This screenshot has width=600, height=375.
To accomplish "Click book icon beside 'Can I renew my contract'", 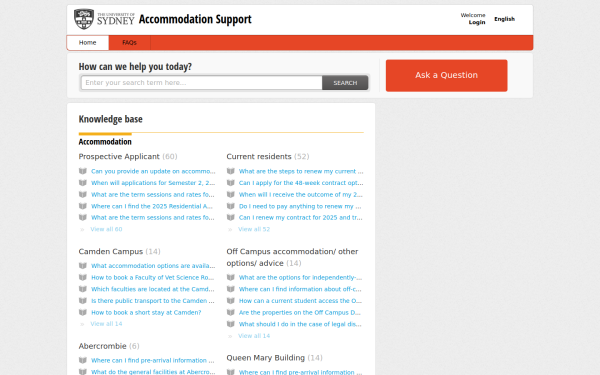I will [x=231, y=217].
